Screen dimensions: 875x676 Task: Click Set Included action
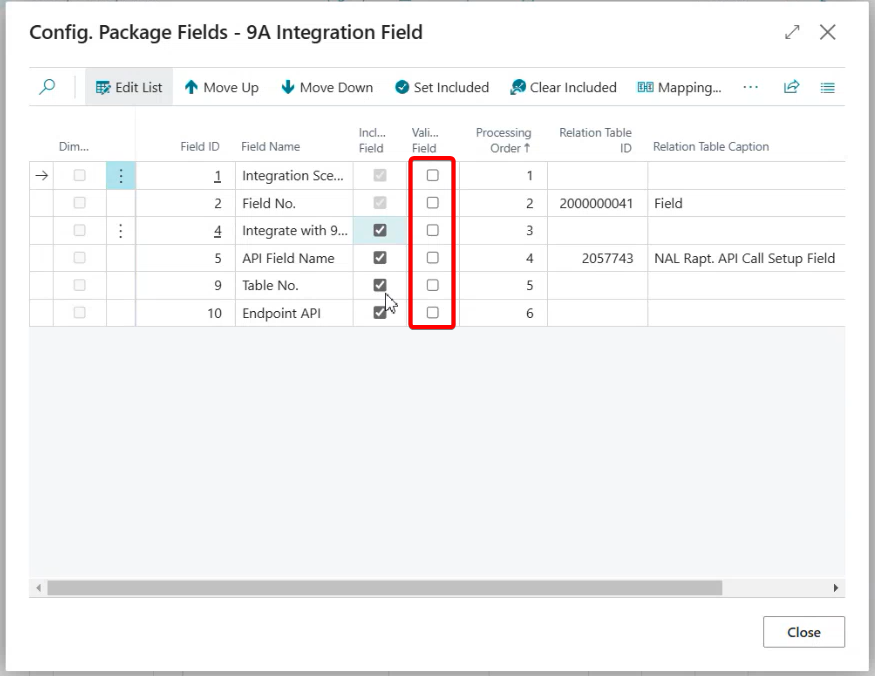[441, 87]
